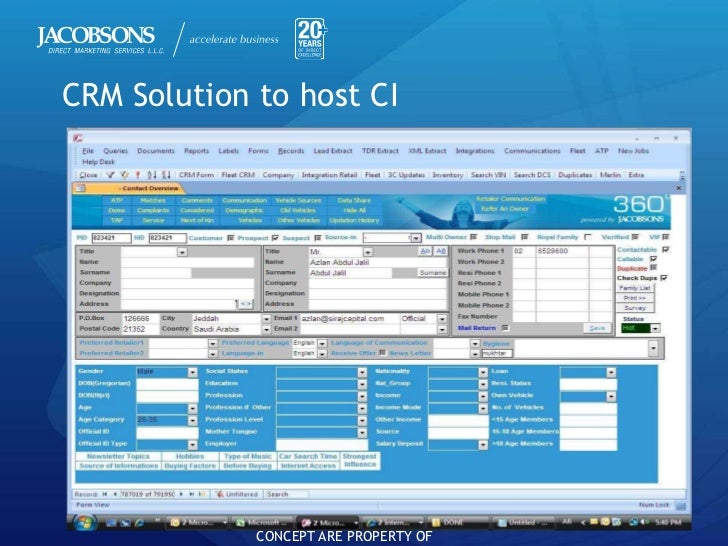
Task: Open the Lead Extract menu
Action: 333,151
